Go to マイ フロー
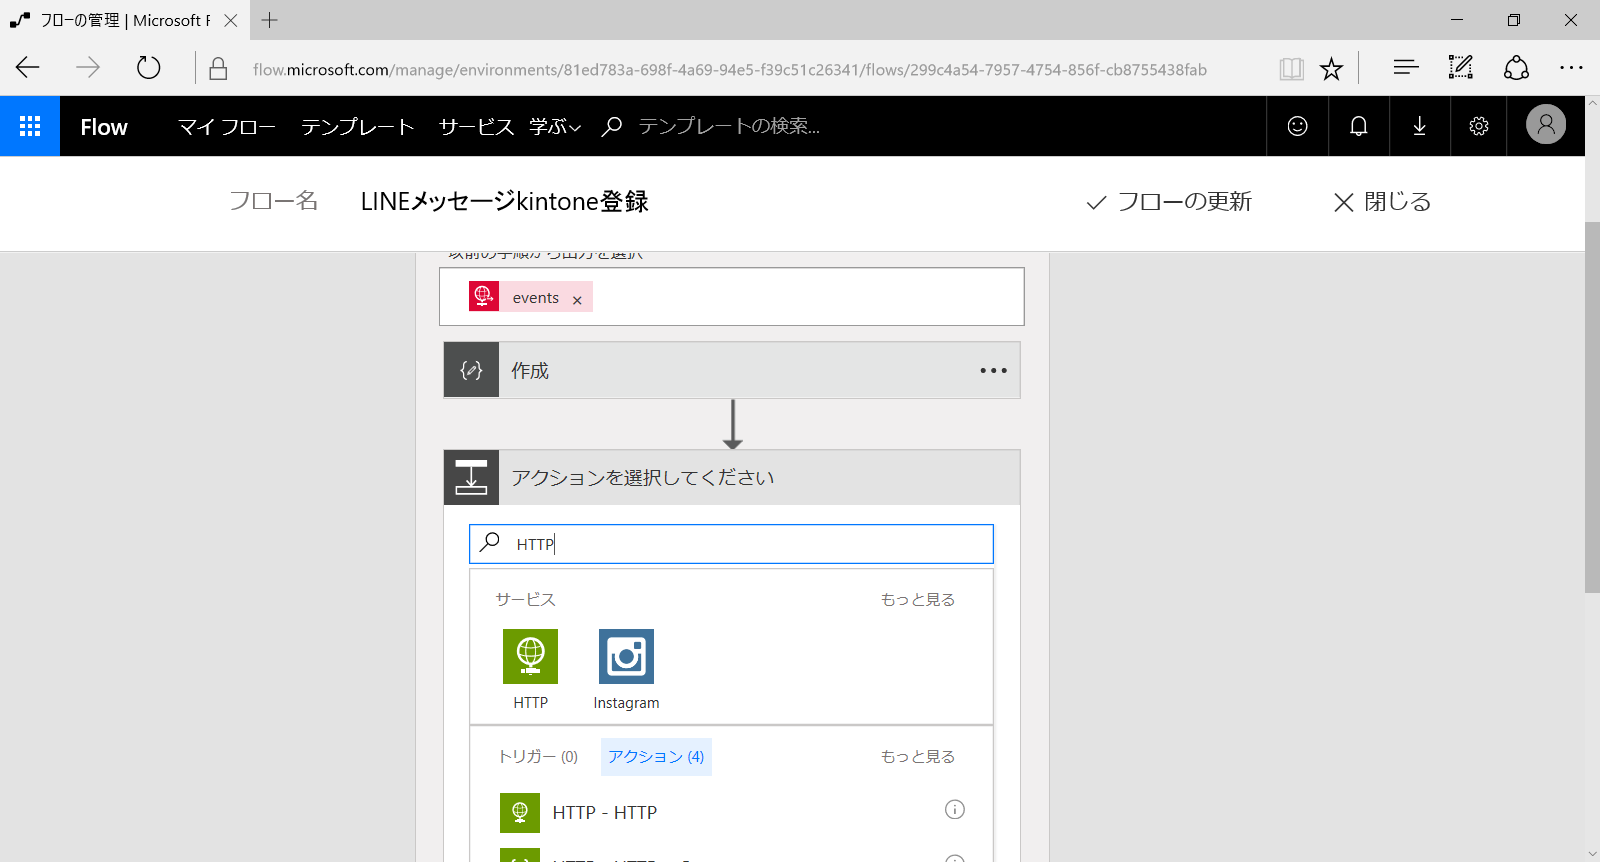The width and height of the screenshot is (1600, 862). (x=227, y=127)
